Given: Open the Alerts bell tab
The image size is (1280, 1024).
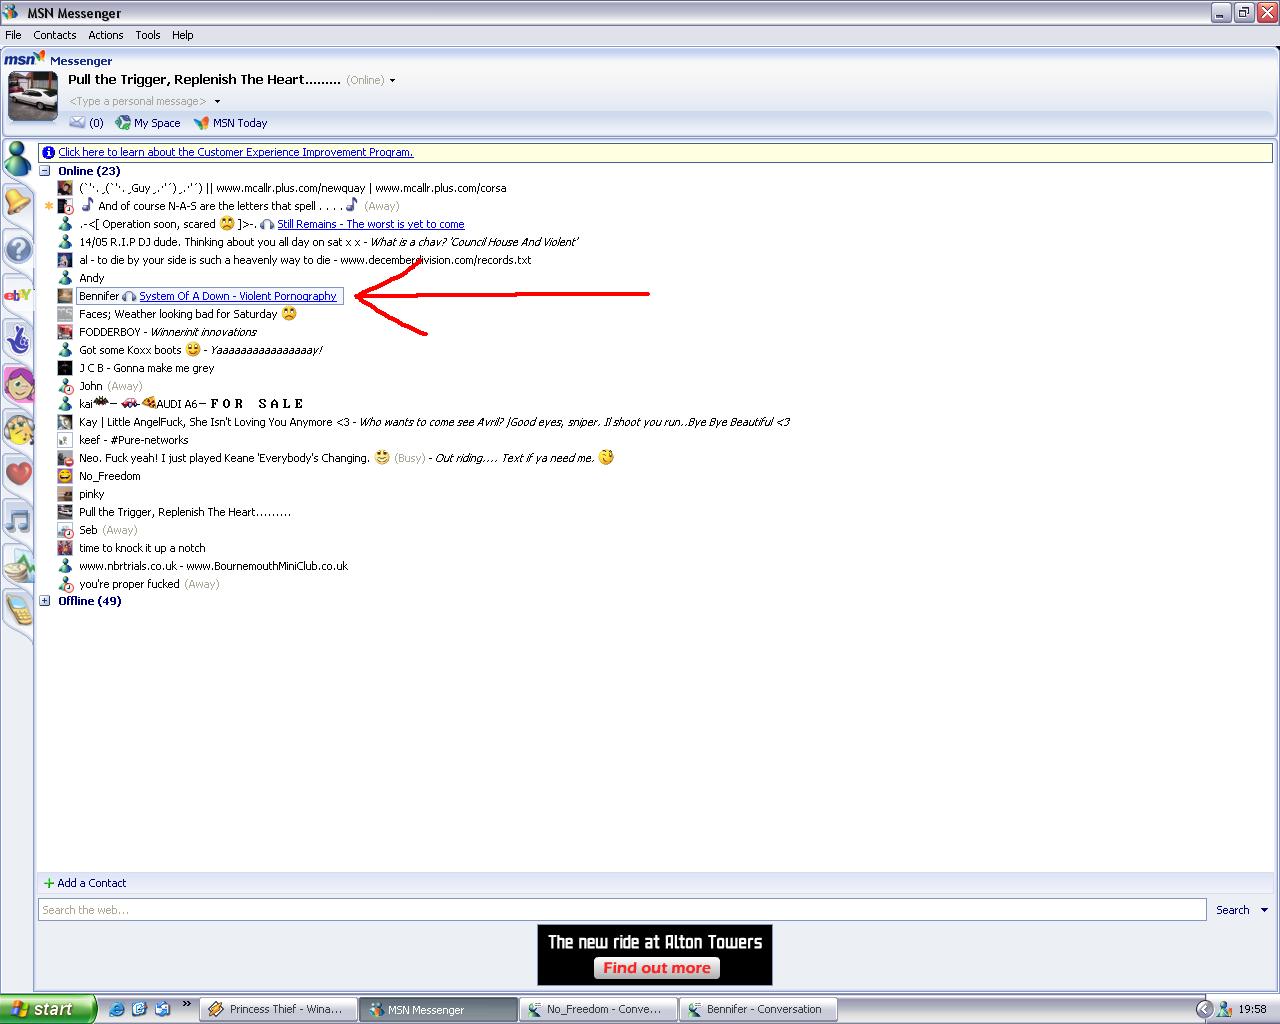Looking at the screenshot, I should (18, 203).
